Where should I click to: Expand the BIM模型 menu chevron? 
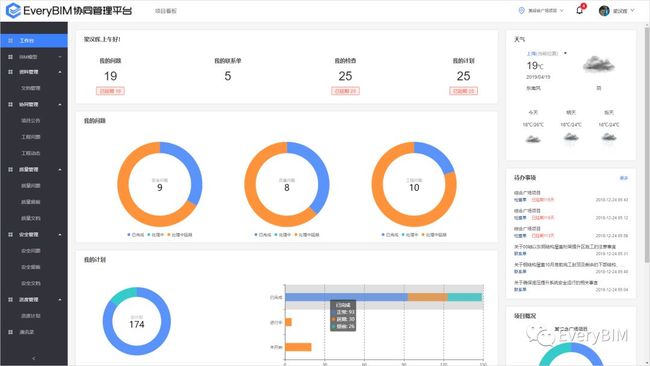(60, 57)
